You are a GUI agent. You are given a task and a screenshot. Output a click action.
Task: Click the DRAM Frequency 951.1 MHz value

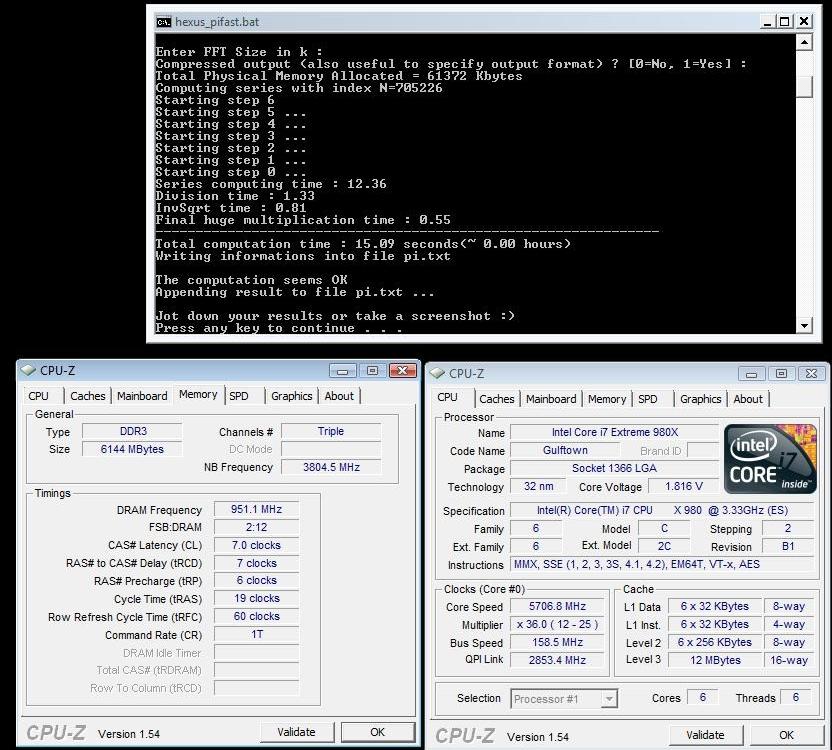pyautogui.click(x=257, y=509)
